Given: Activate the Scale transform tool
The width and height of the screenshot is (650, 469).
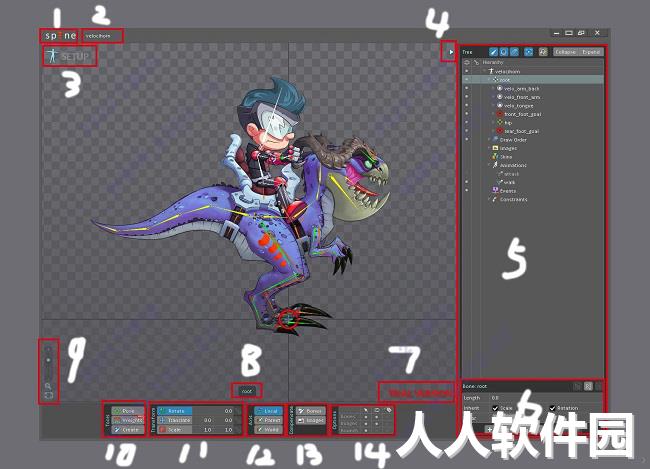Looking at the screenshot, I should pyautogui.click(x=175, y=430).
